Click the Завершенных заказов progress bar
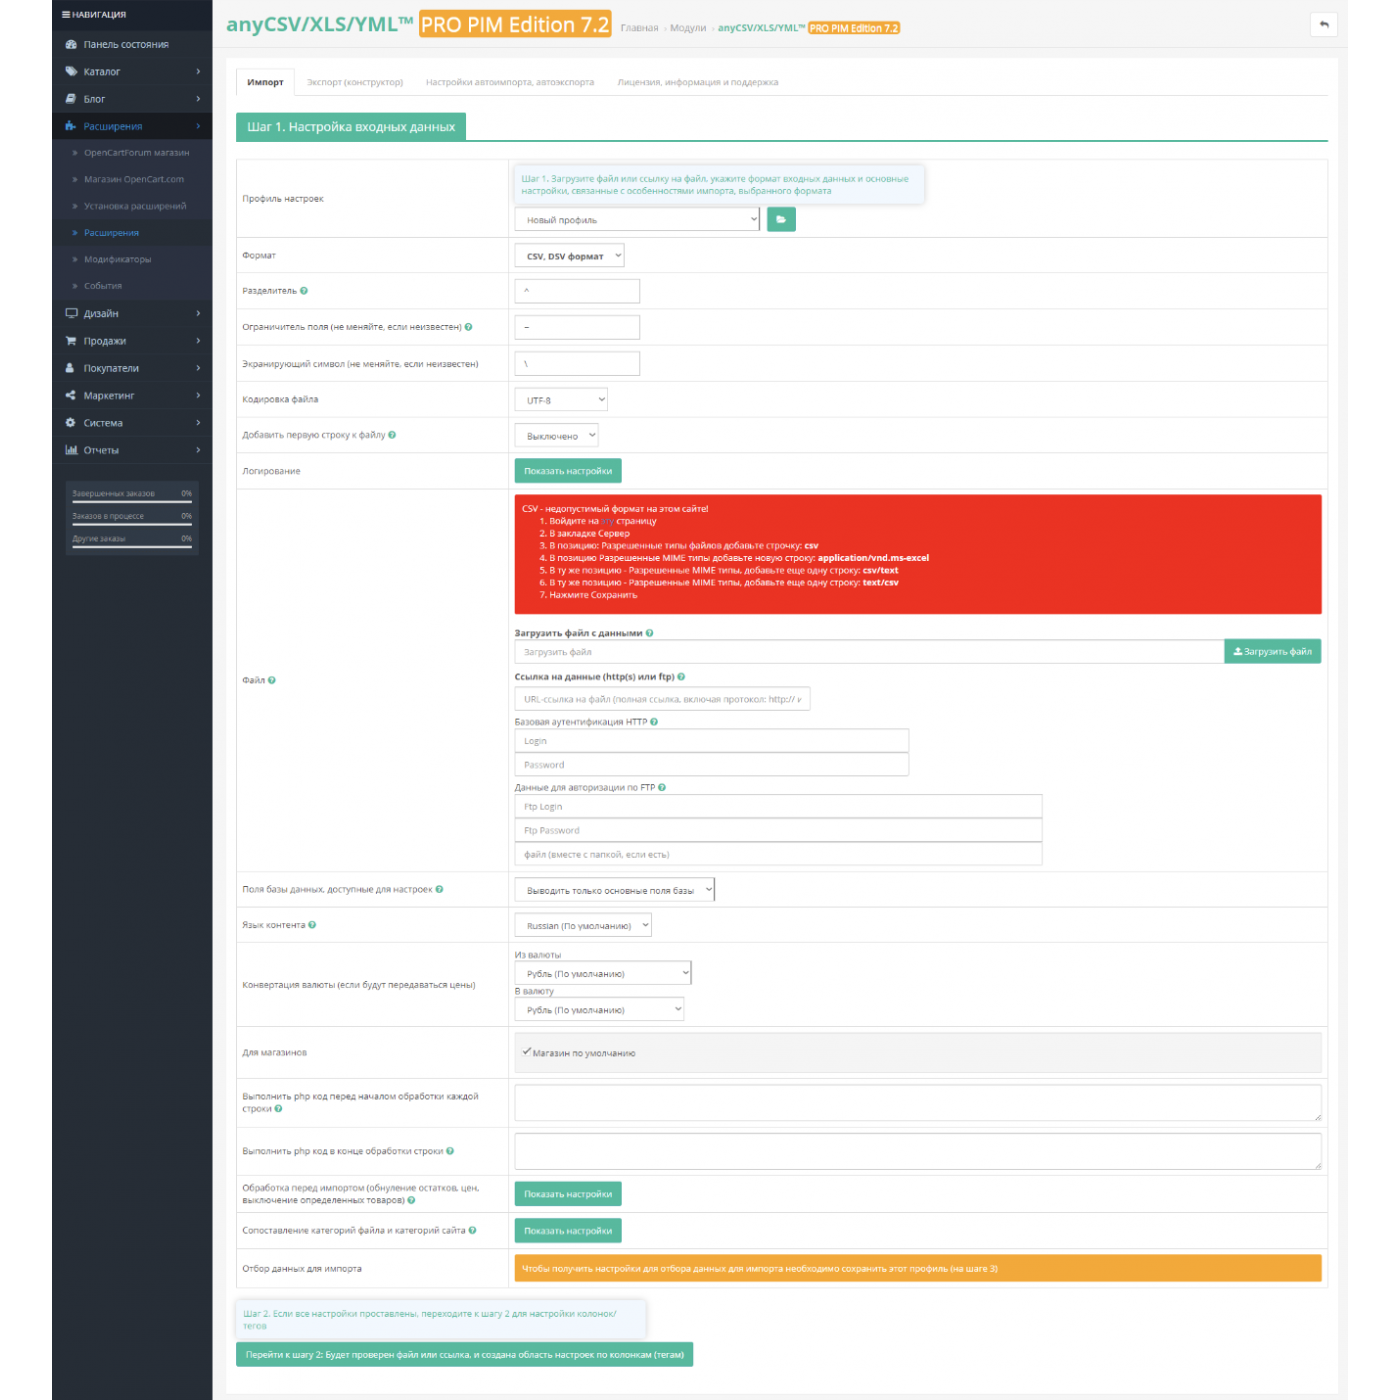1400x1400 pixels. point(131,502)
